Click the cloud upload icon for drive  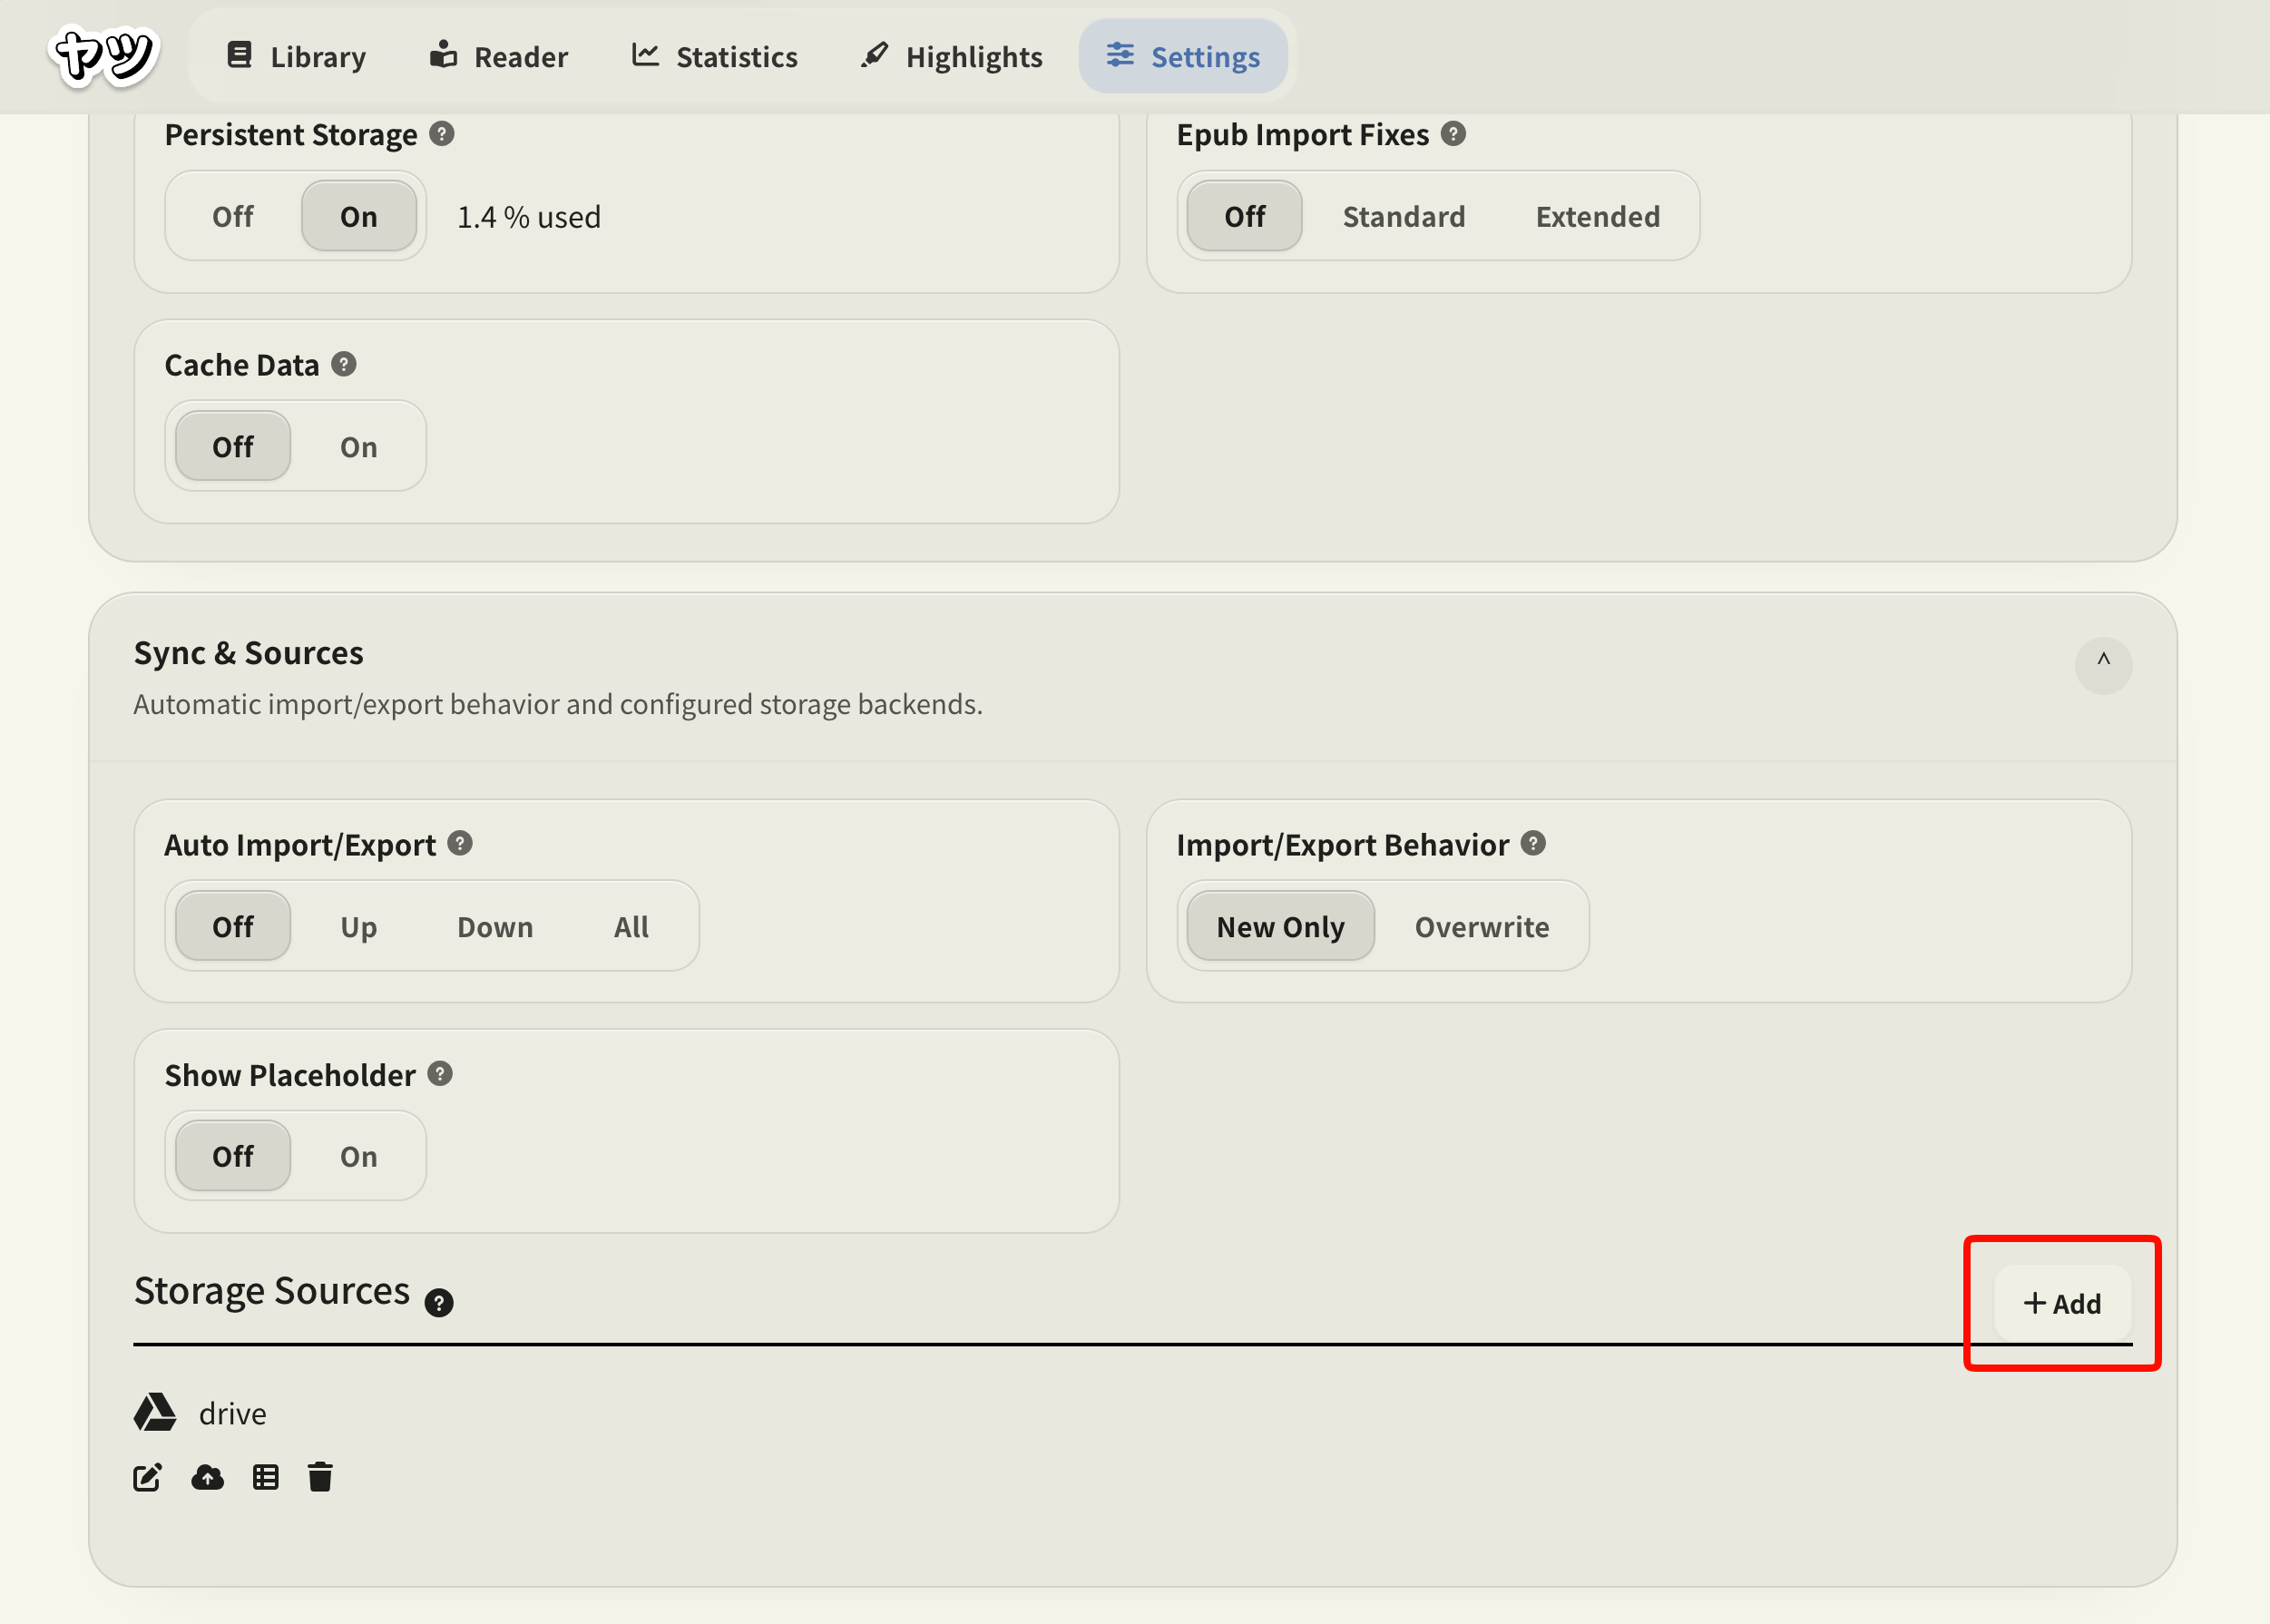pyautogui.click(x=207, y=1477)
